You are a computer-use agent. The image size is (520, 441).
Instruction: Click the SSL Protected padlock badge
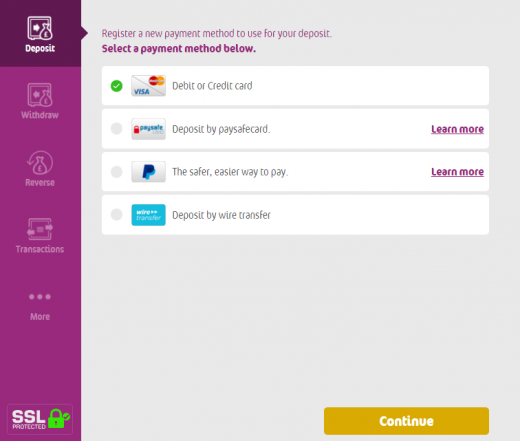click(40, 419)
